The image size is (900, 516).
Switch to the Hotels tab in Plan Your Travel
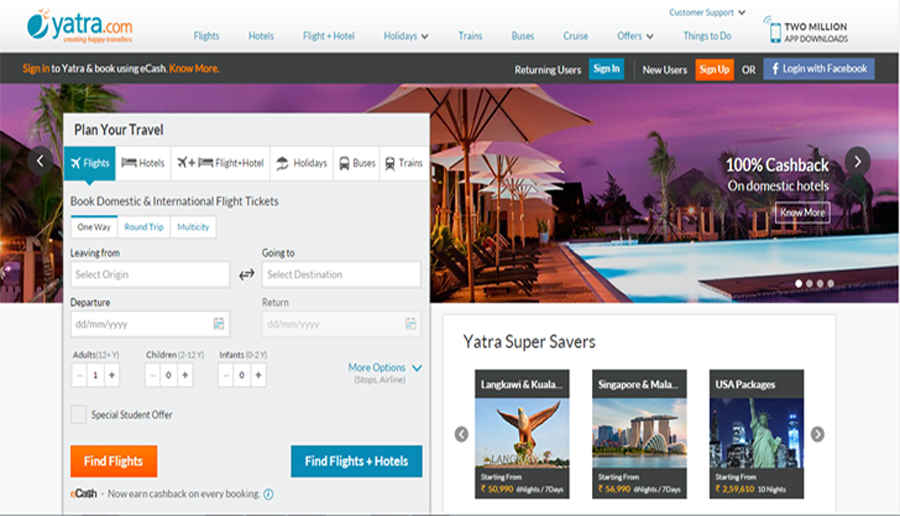click(x=143, y=163)
